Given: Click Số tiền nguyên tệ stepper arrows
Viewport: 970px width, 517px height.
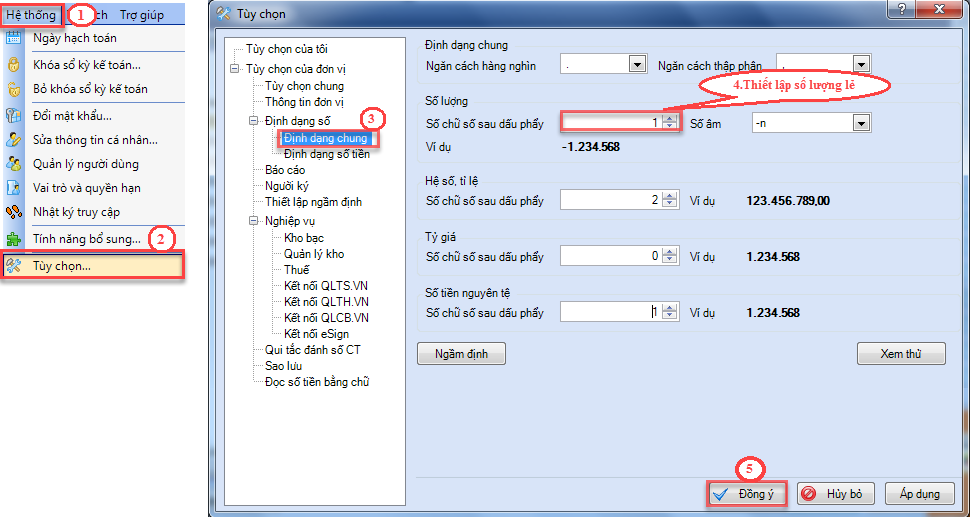Looking at the screenshot, I should pos(669,312).
